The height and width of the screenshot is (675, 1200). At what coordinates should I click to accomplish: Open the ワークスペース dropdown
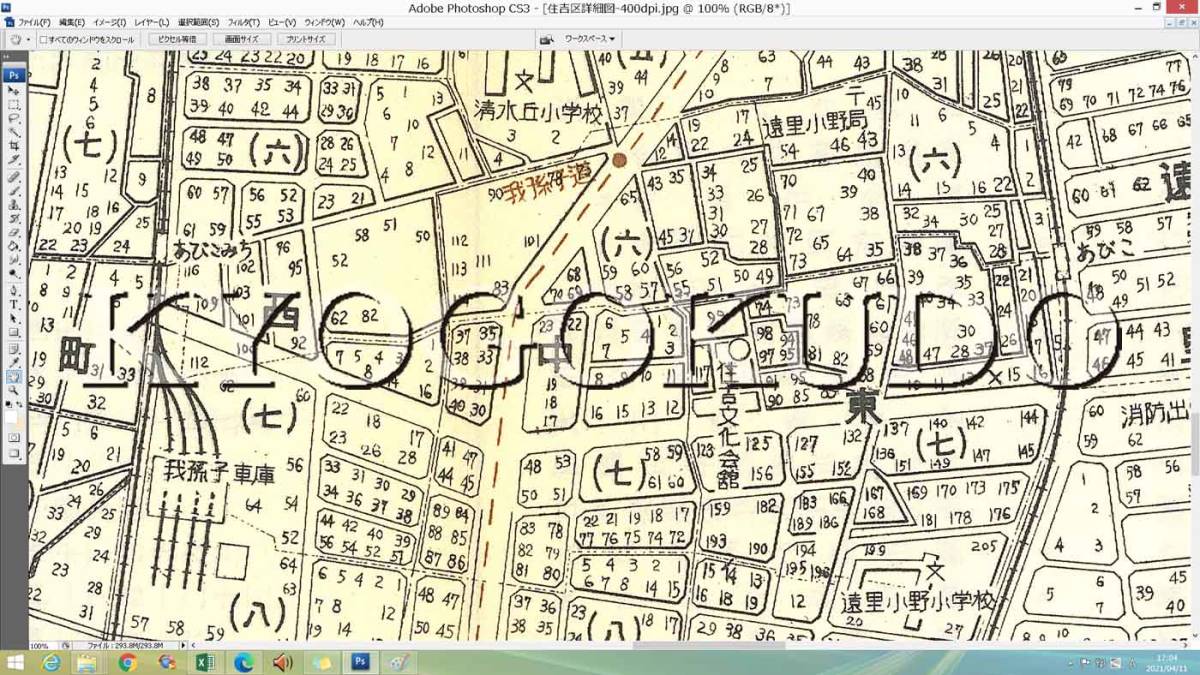(x=590, y=39)
